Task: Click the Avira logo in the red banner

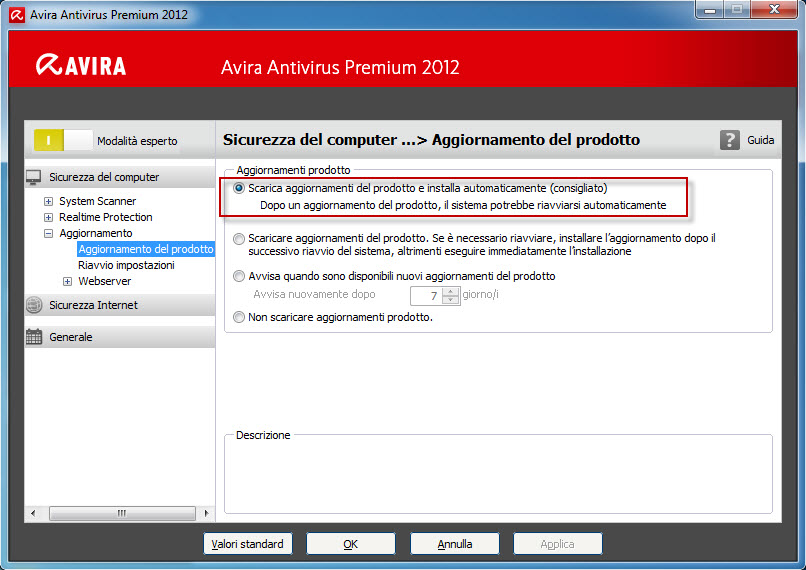Action: tap(81, 65)
